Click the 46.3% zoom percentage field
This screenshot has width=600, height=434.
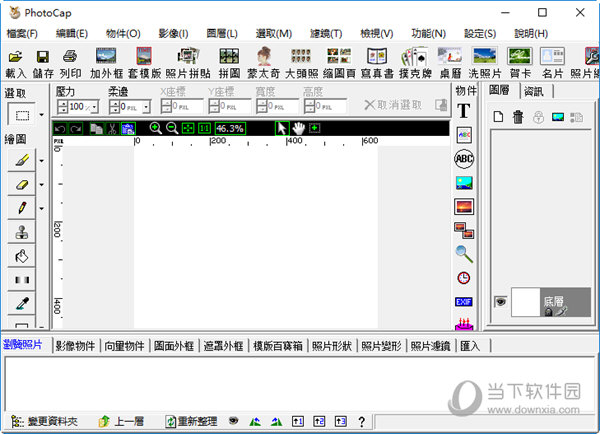(230, 128)
